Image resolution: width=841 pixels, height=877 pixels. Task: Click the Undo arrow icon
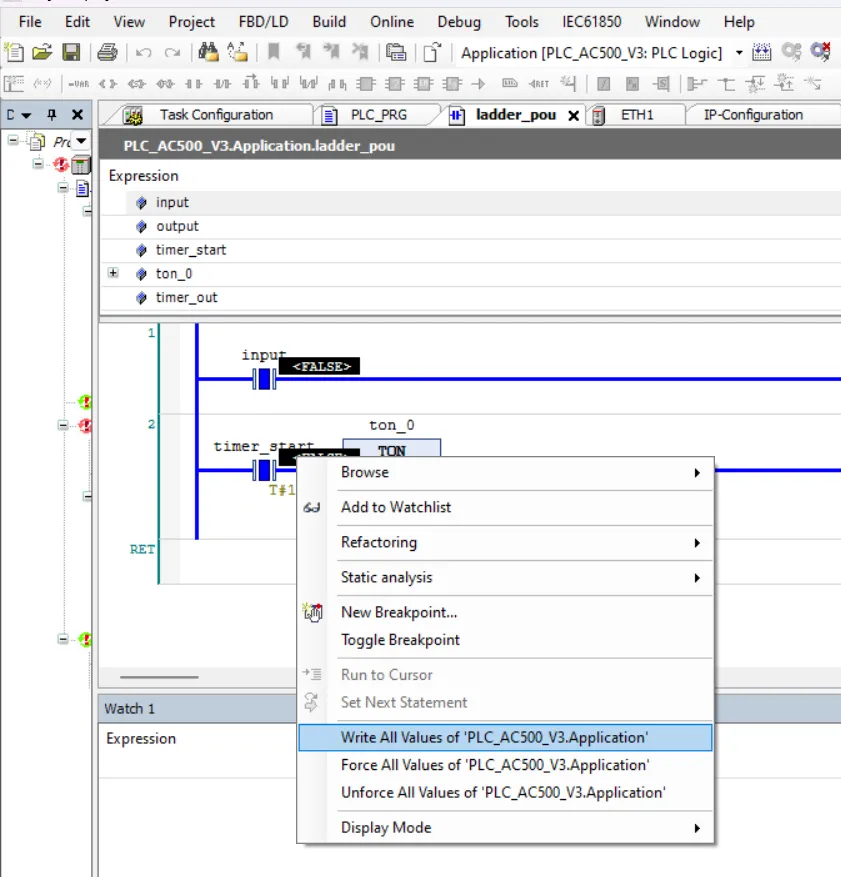[144, 53]
